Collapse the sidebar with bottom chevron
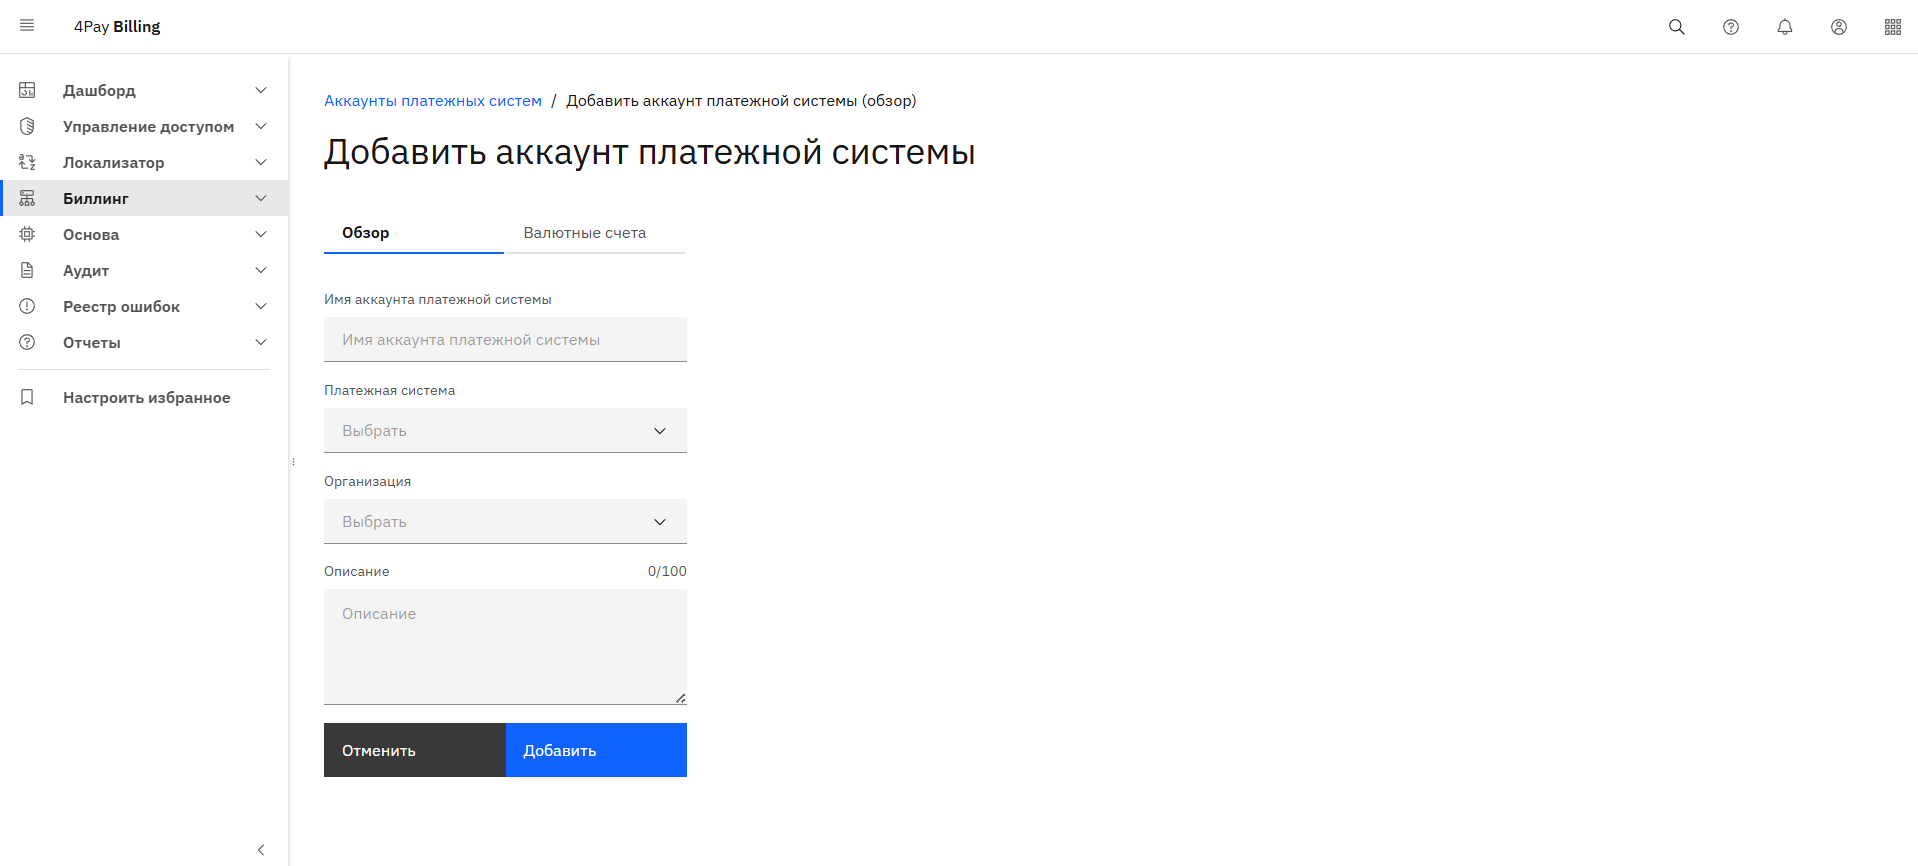1918x866 pixels. [x=261, y=850]
